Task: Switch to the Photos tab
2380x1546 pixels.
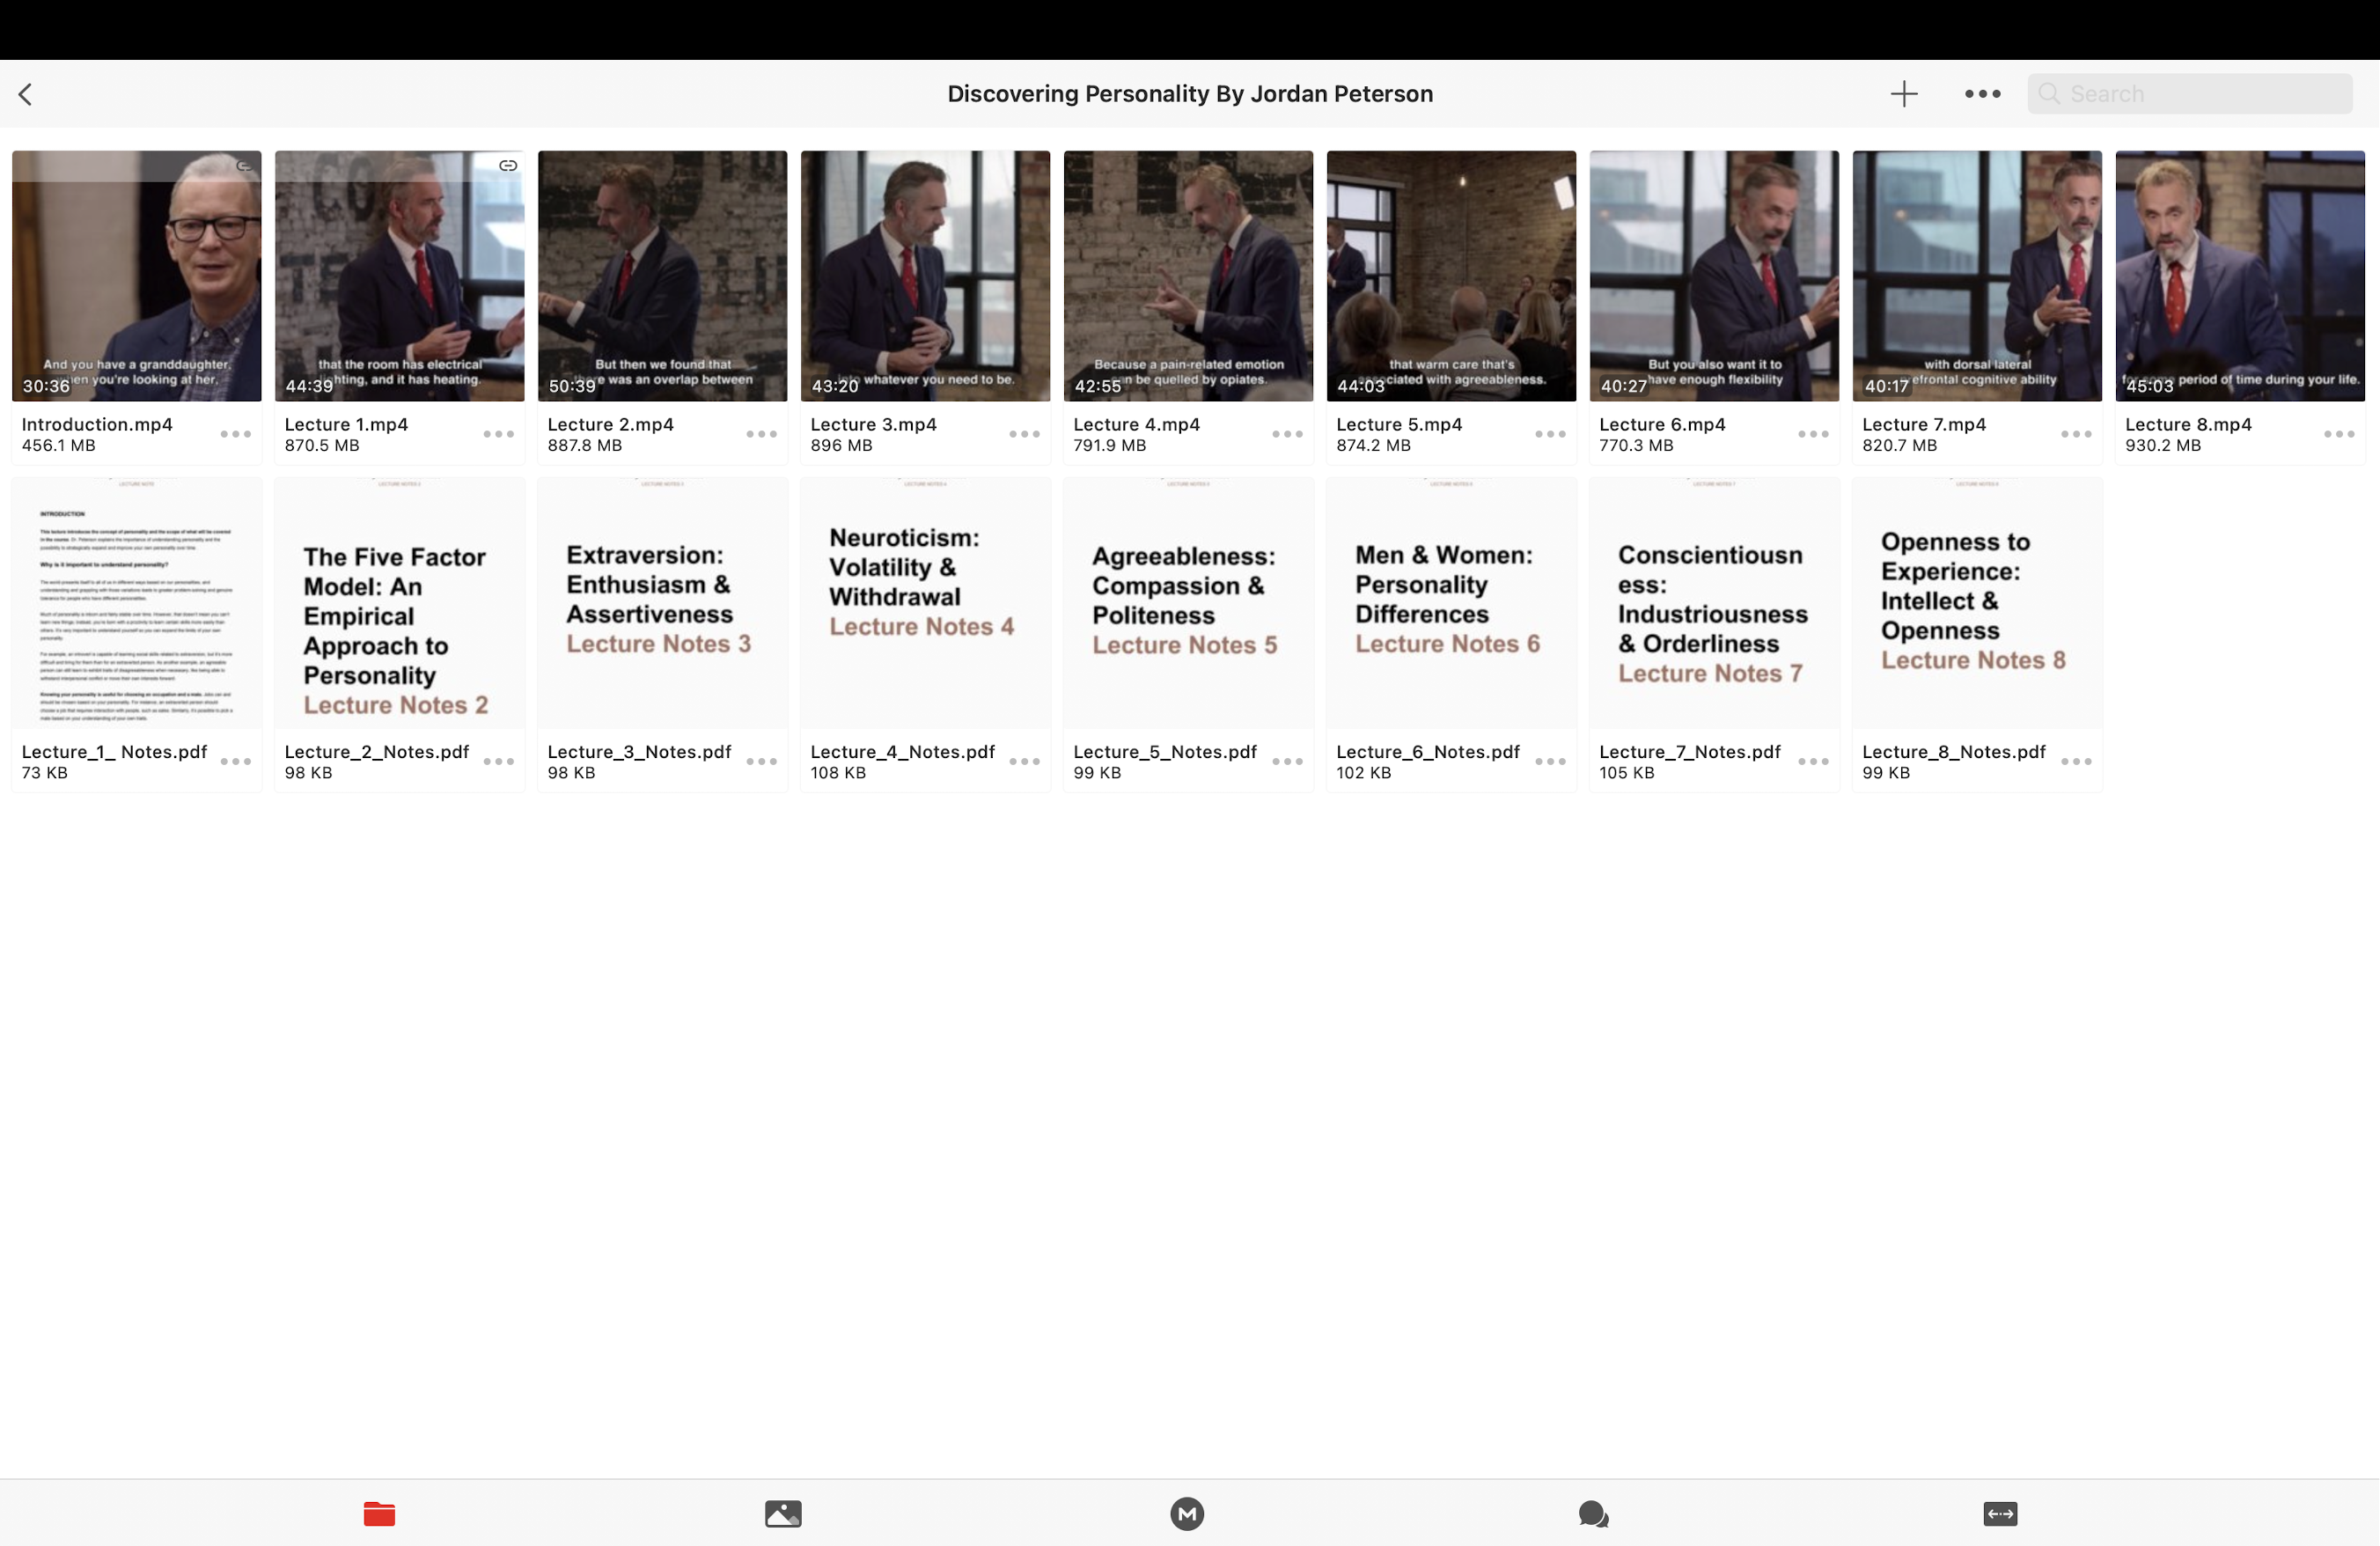Action: pyautogui.click(x=783, y=1513)
